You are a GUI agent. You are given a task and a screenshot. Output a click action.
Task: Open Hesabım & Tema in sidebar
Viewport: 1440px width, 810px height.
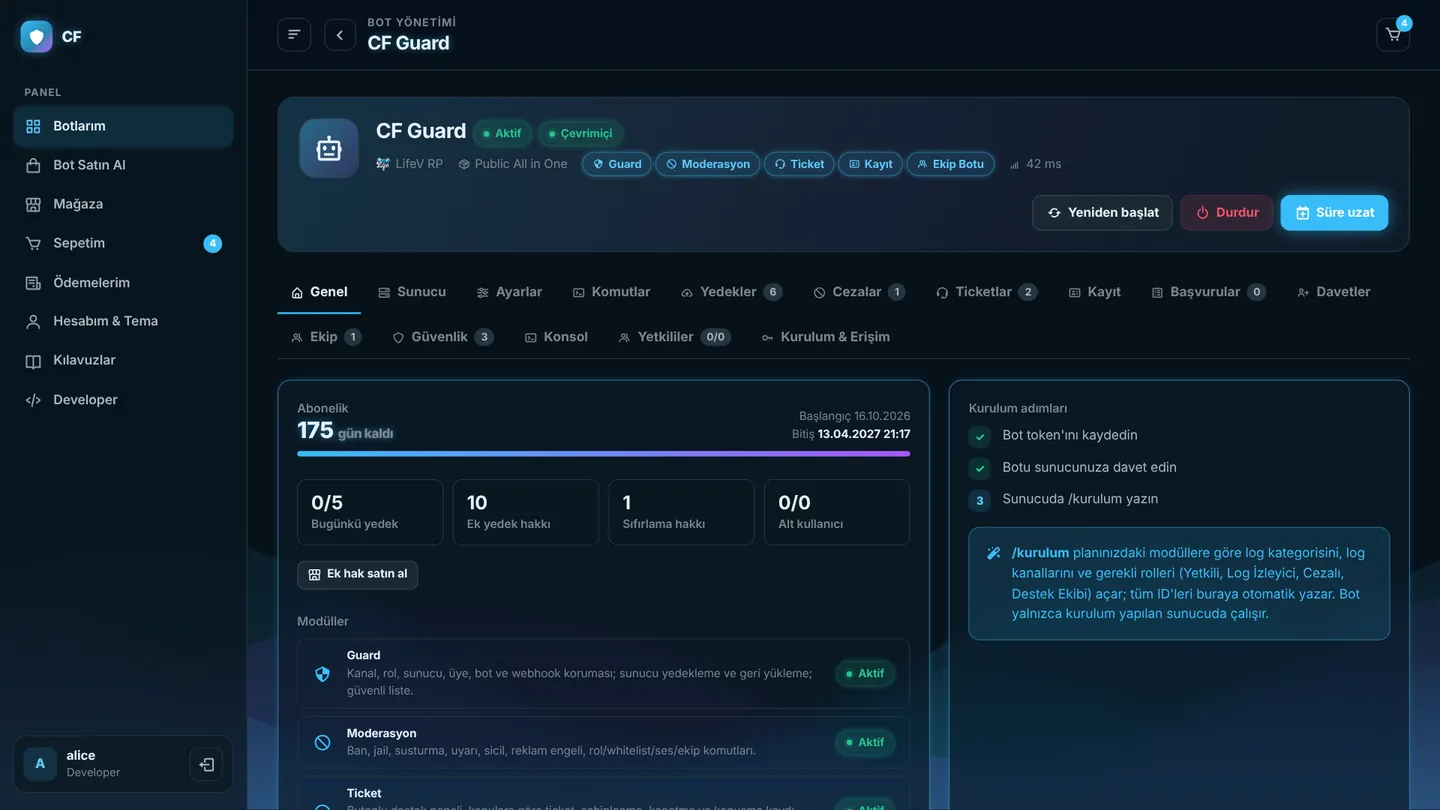pos(123,321)
